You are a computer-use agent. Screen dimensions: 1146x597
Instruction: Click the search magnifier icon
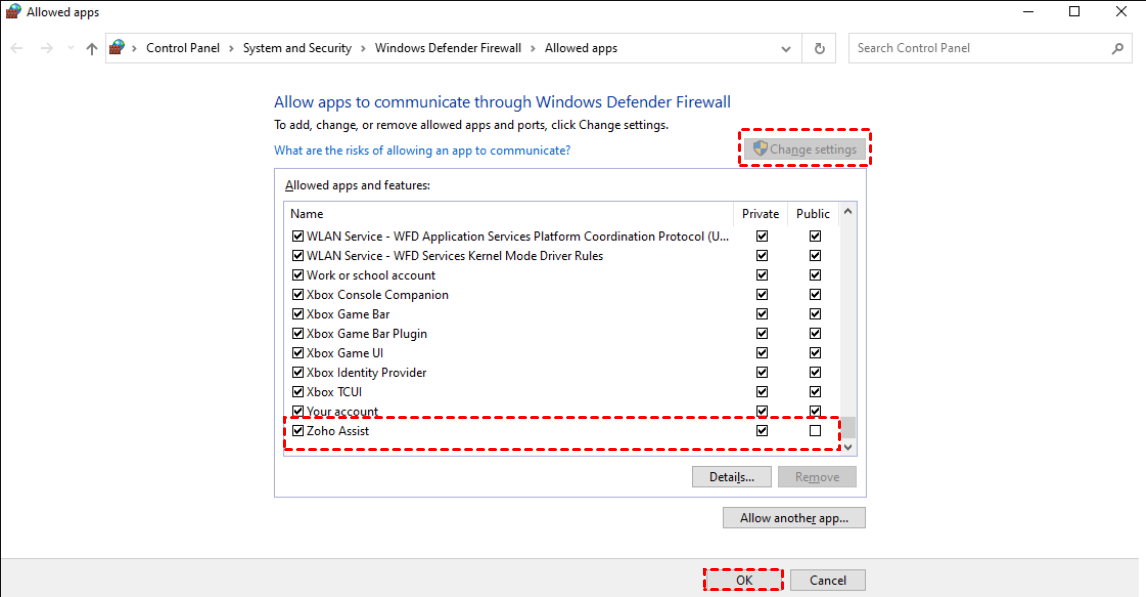(x=1118, y=48)
